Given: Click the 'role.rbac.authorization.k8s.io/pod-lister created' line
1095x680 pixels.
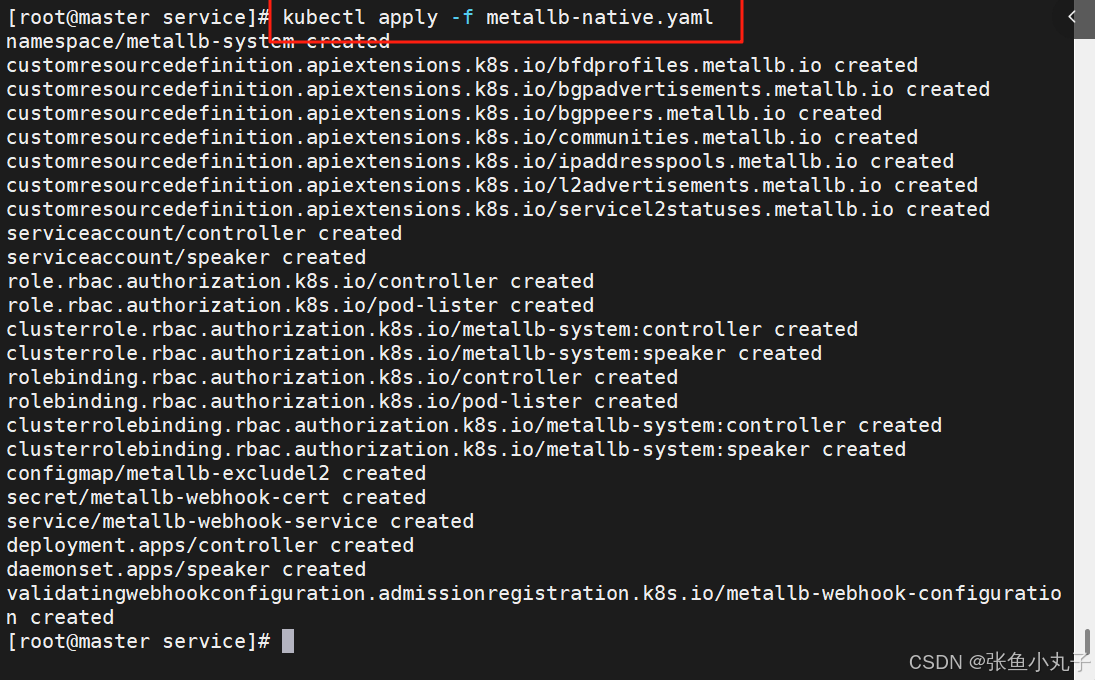Looking at the screenshot, I should click(x=300, y=305).
